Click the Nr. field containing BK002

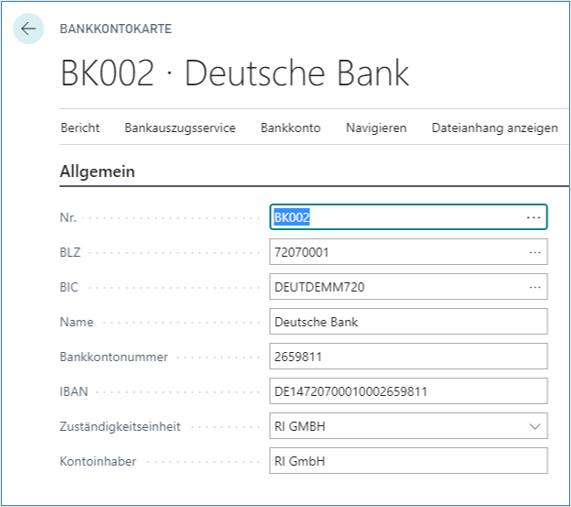(408, 217)
